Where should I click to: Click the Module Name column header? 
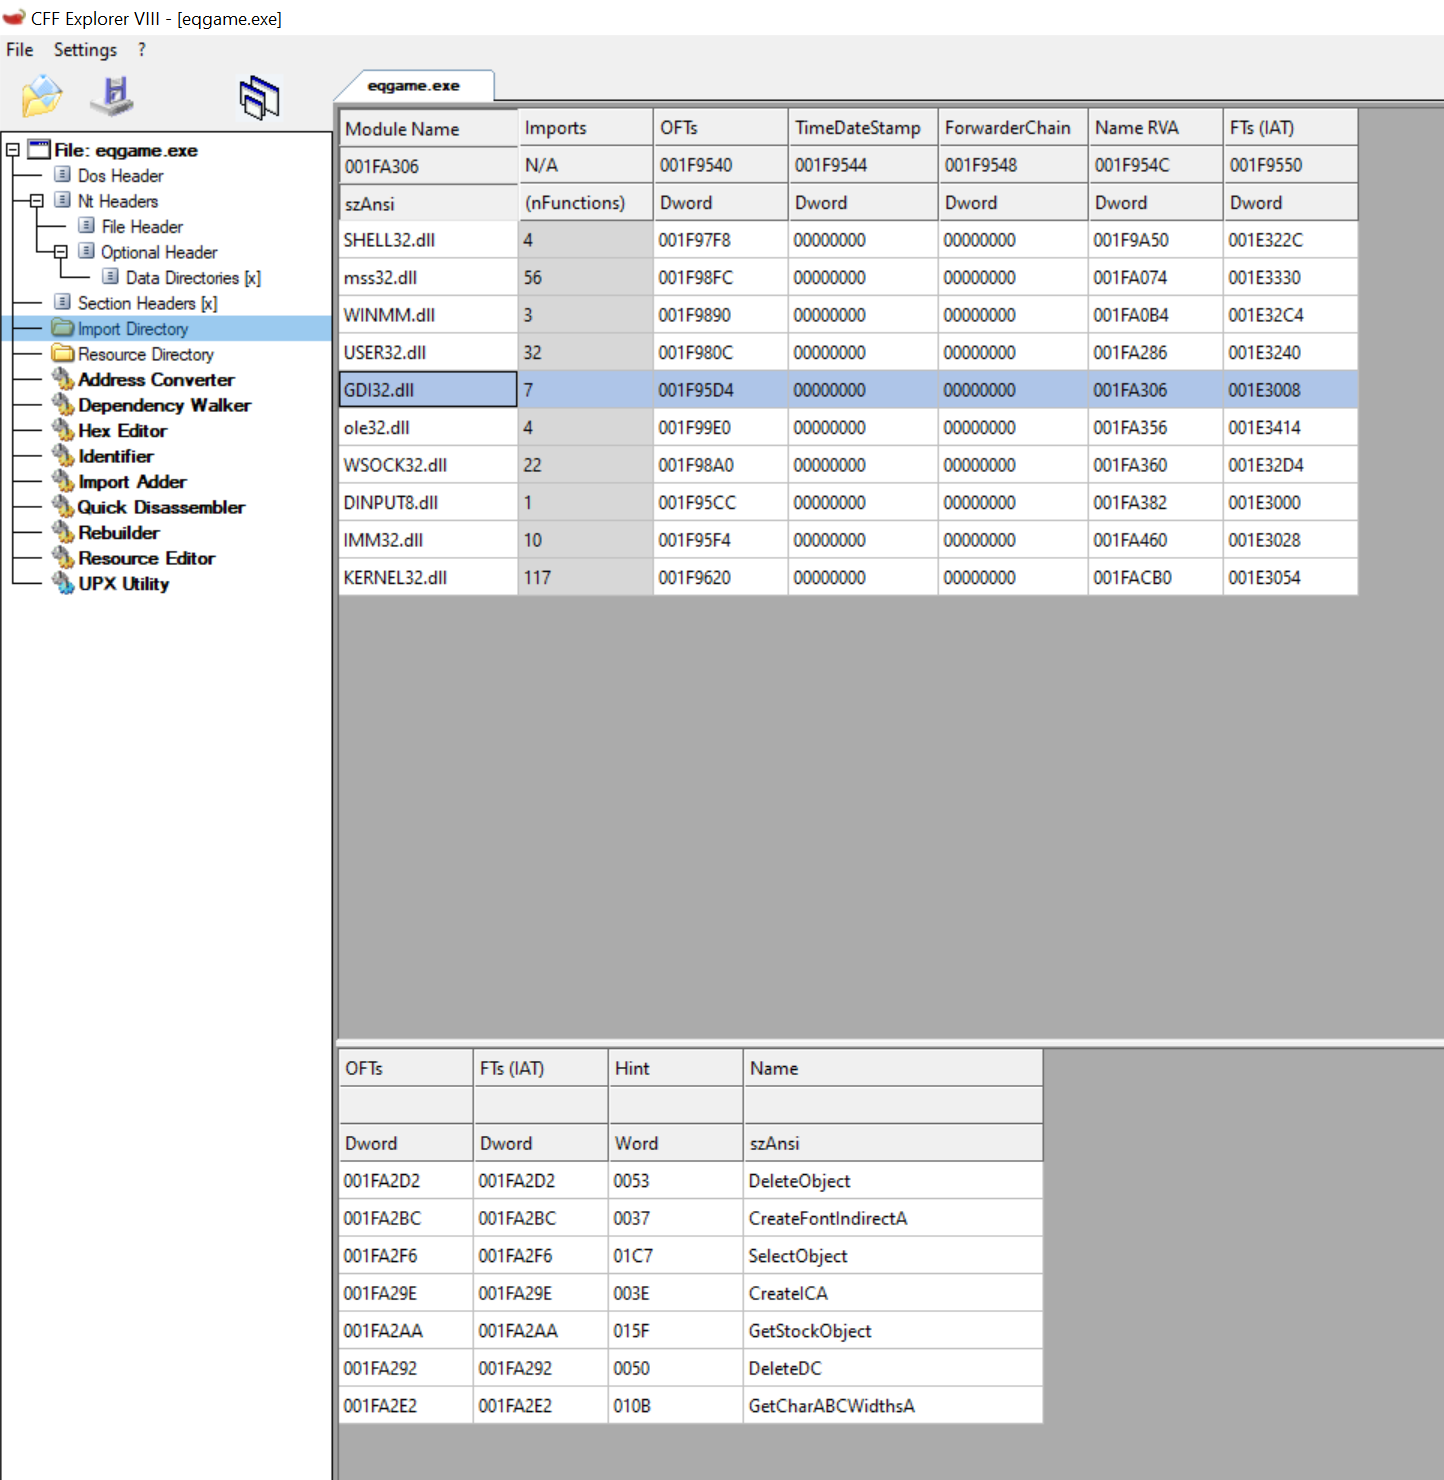pos(402,129)
